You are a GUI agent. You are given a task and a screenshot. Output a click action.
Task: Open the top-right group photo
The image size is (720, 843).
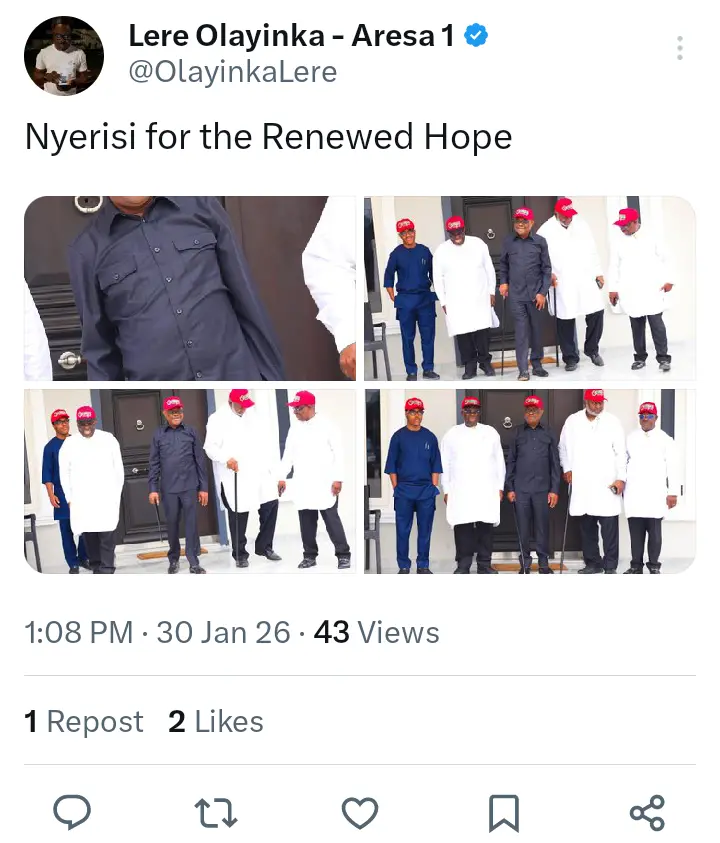[530, 288]
